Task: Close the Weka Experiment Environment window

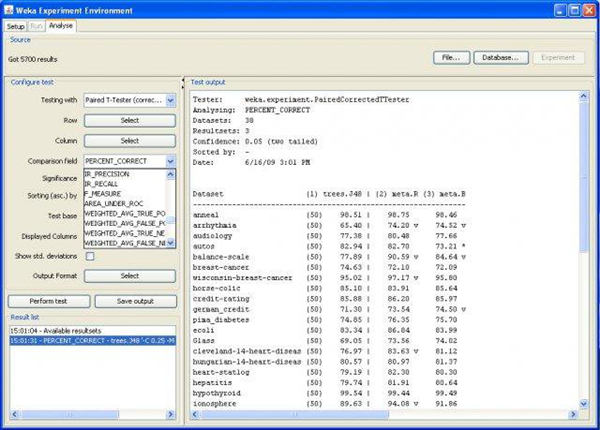Action: pos(588,8)
